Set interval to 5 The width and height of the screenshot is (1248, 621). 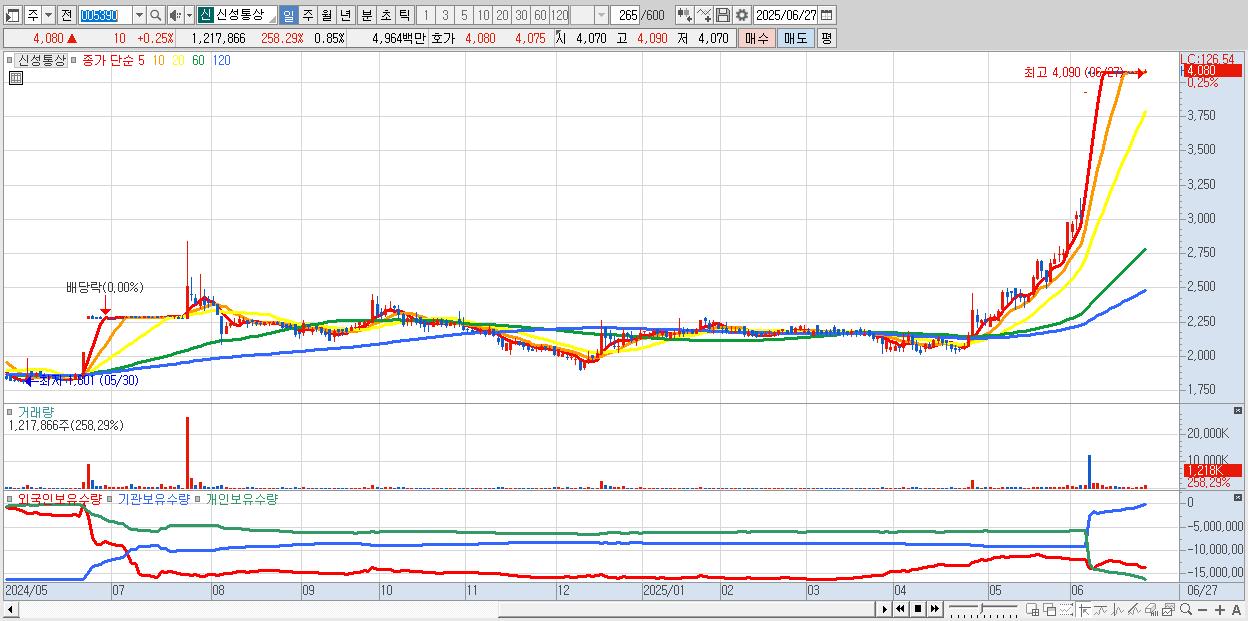tap(464, 15)
